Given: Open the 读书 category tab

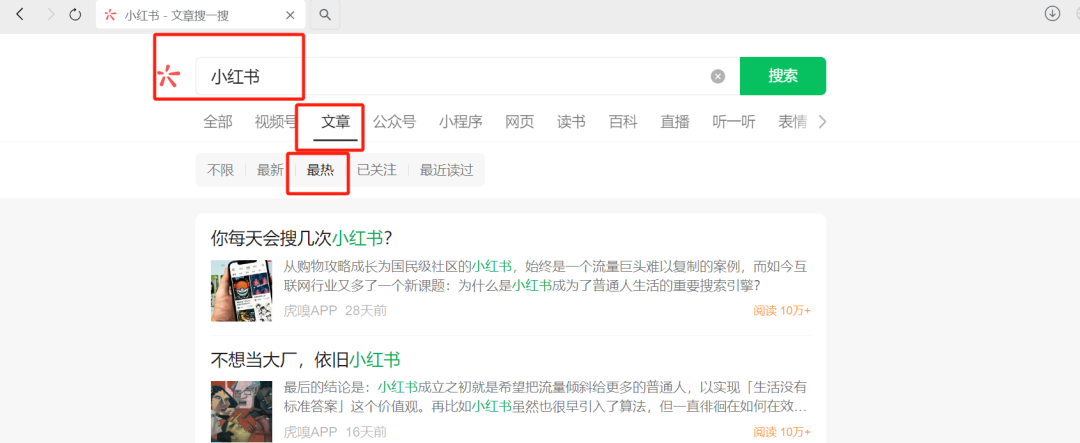Looking at the screenshot, I should click(x=571, y=122).
